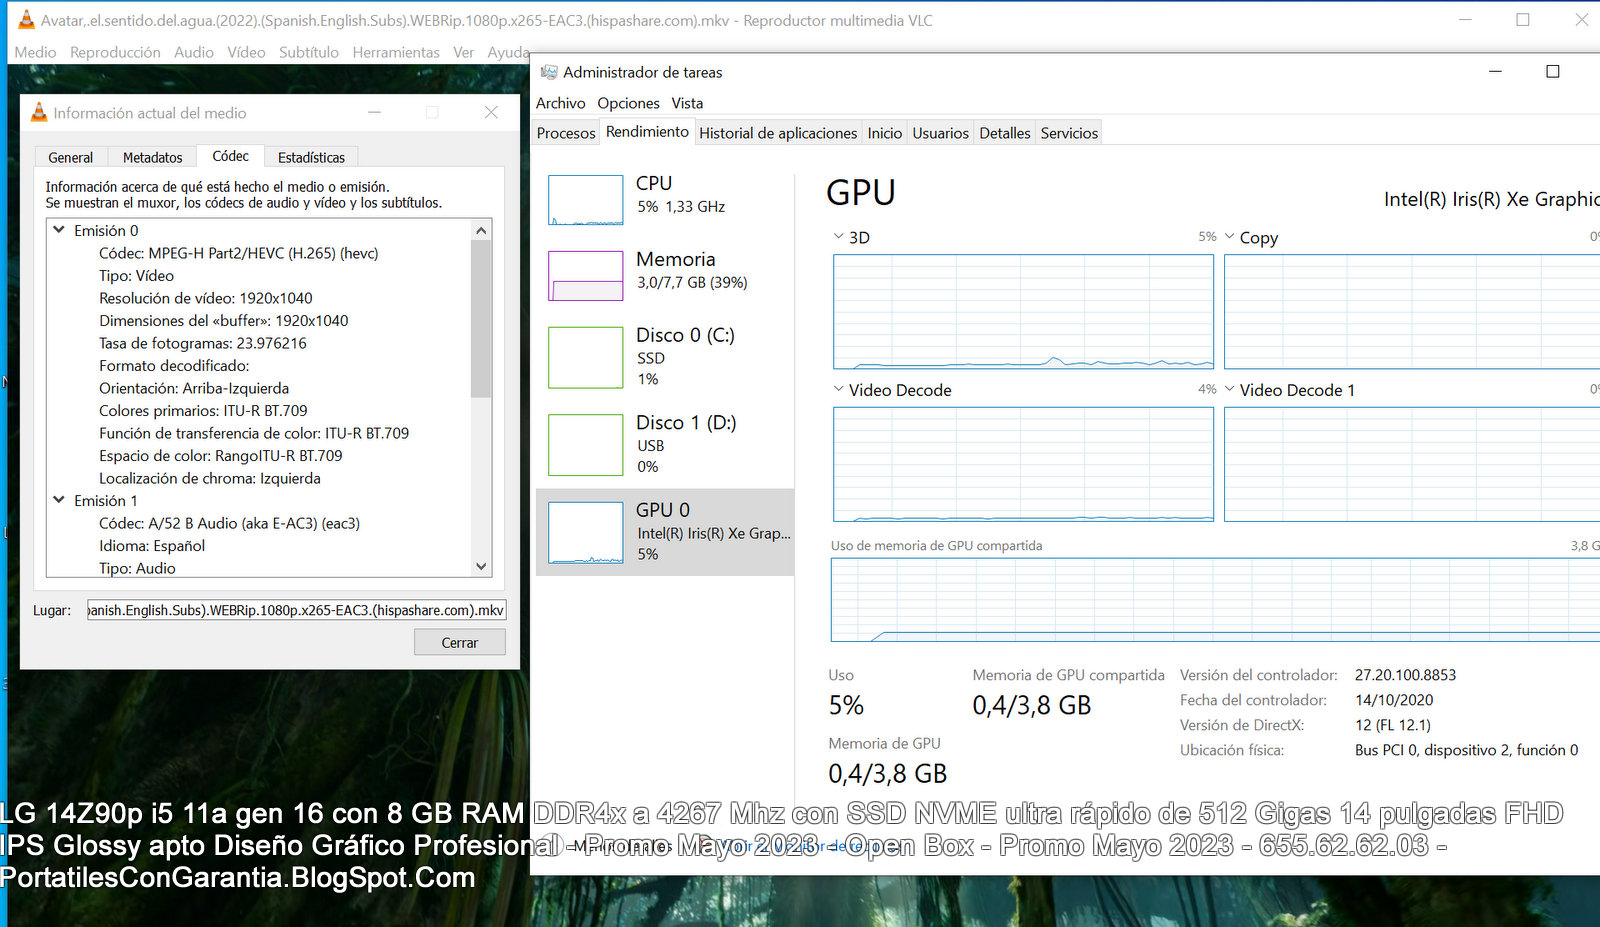The image size is (1600, 927).
Task: Click driver date value 14/10/2020
Action: tap(1394, 700)
